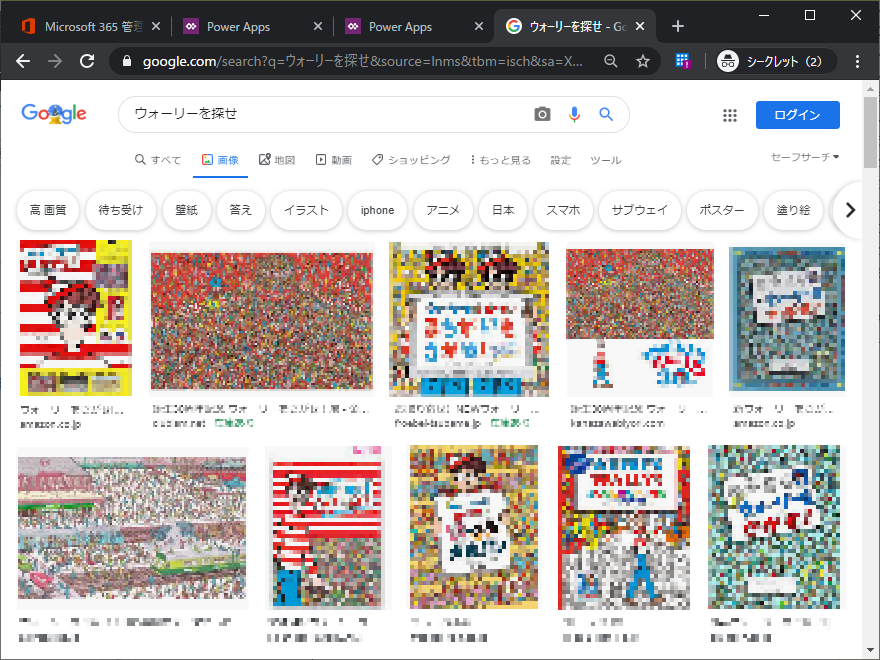Open the bottom-right teal book cover image

pos(774,527)
